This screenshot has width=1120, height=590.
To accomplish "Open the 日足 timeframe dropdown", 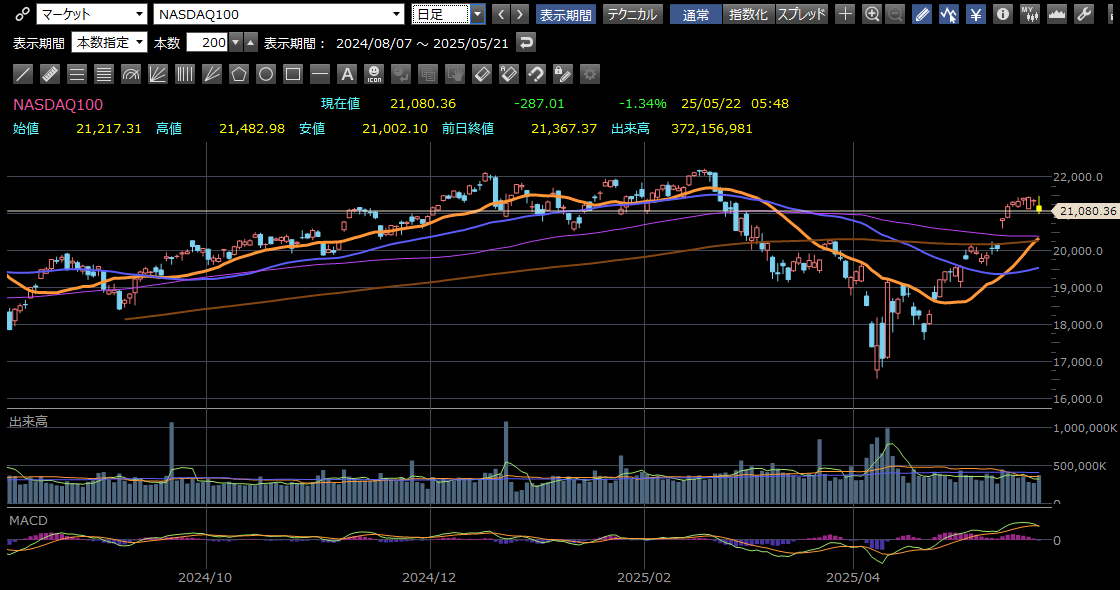I will click(449, 14).
